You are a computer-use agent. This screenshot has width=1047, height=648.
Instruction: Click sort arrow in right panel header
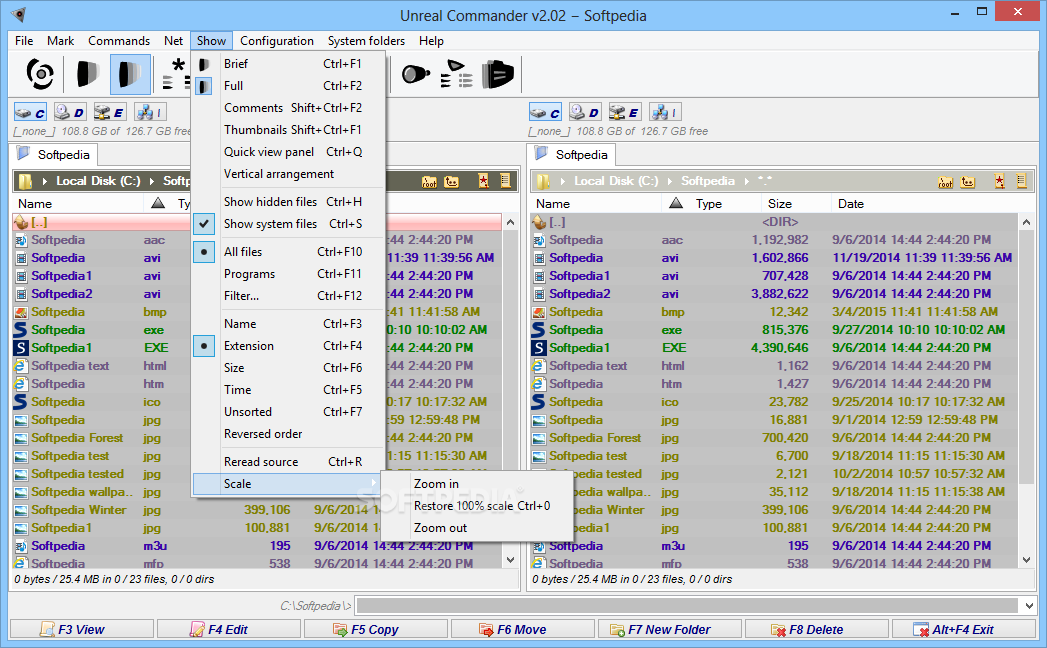point(676,203)
